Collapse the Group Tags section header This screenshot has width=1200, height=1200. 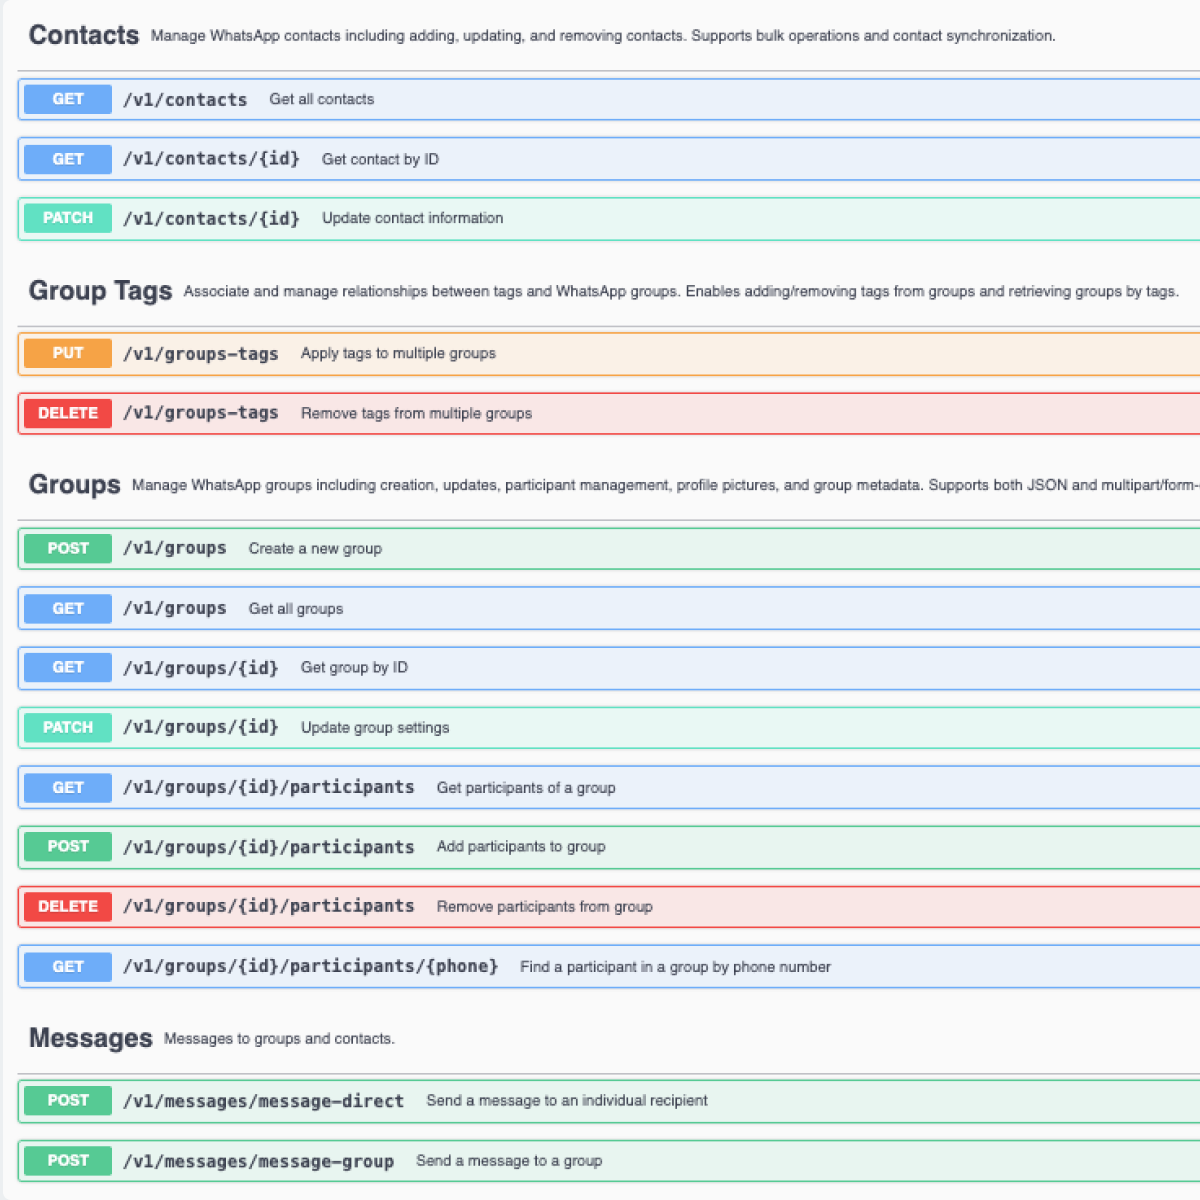(x=100, y=291)
